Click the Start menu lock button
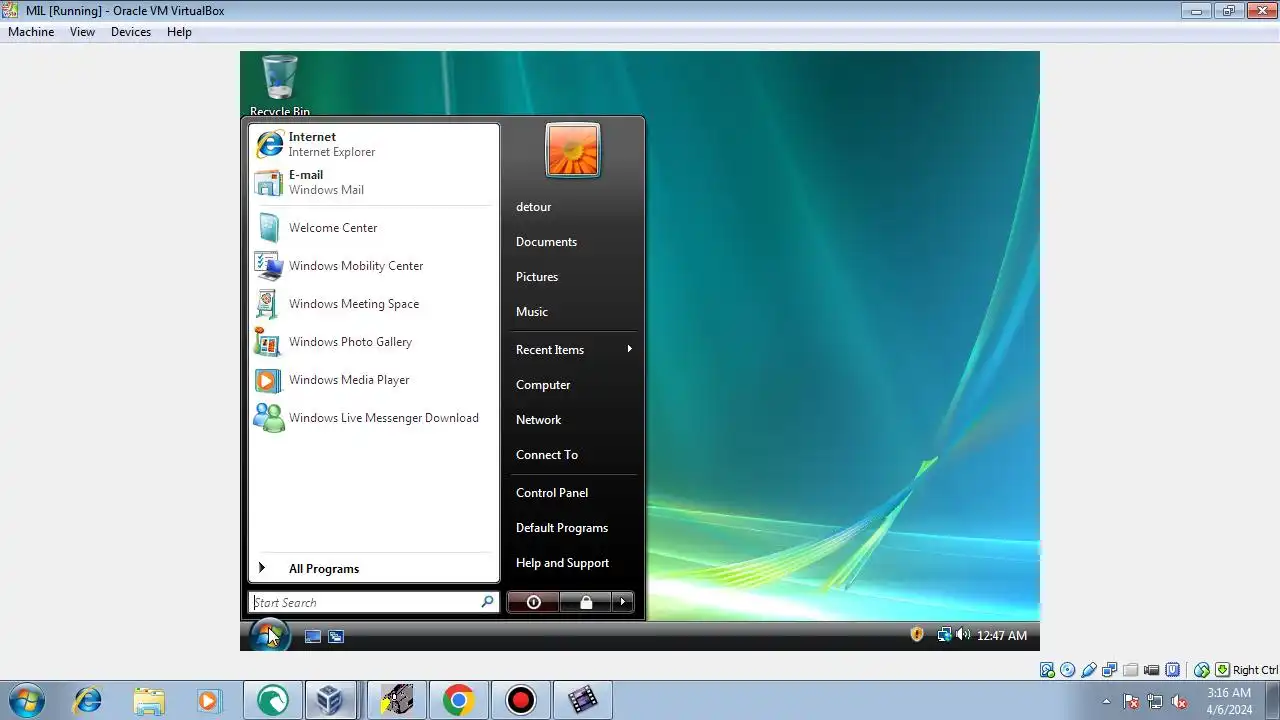 pos(586,602)
